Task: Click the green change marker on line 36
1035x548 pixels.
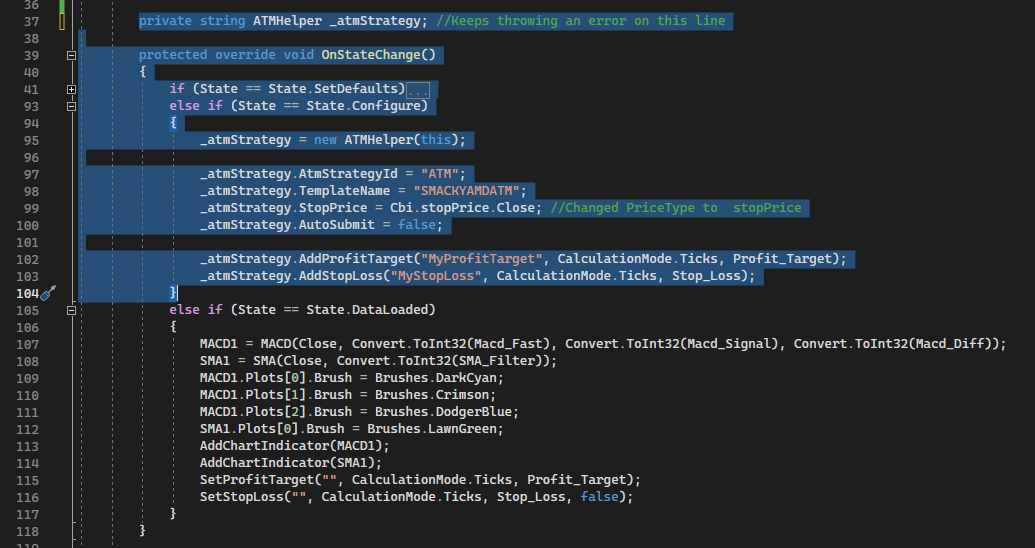Action: click(62, 4)
